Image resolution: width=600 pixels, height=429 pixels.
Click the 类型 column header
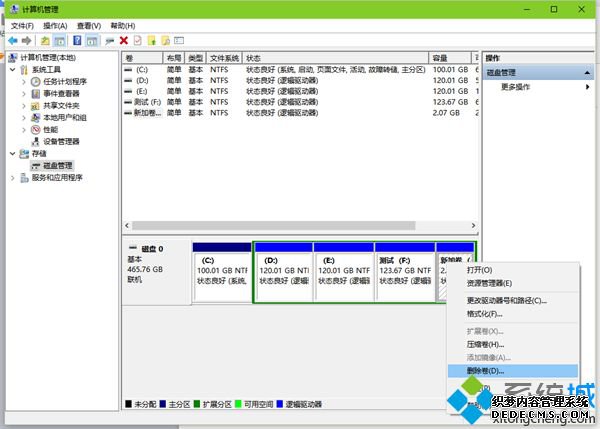click(196, 58)
